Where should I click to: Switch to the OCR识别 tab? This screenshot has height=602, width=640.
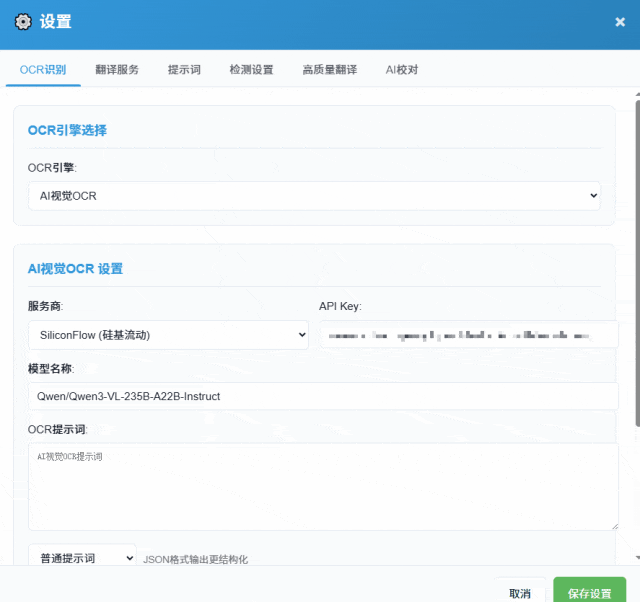pos(43,70)
